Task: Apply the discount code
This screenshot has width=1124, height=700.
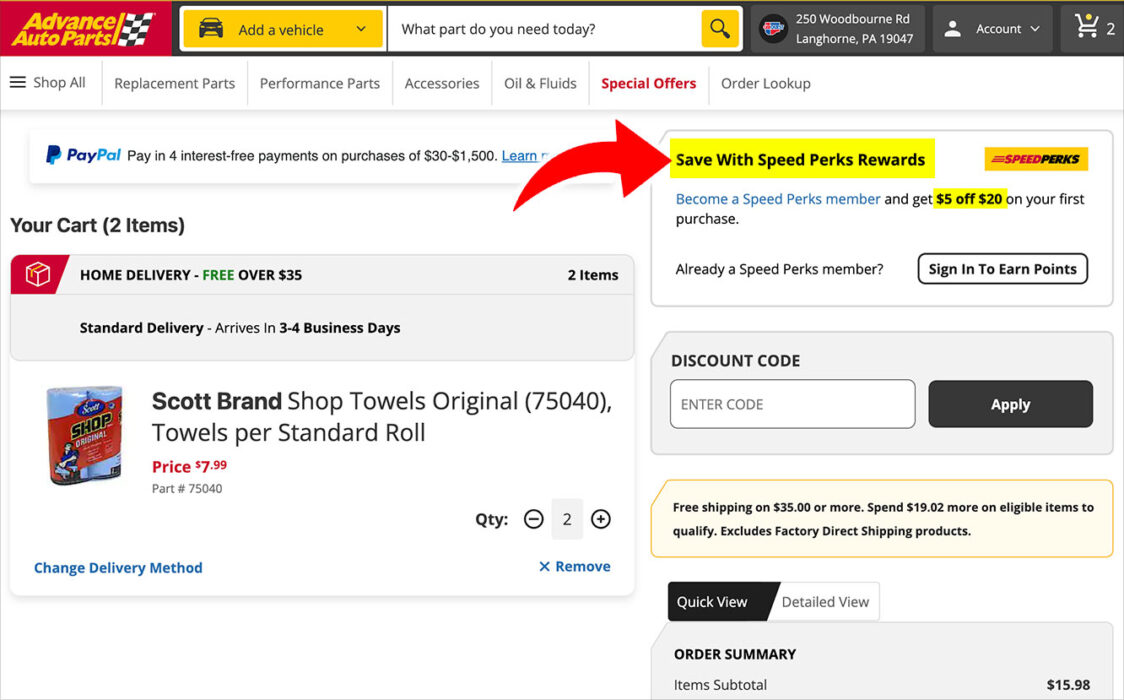Action: click(1010, 404)
